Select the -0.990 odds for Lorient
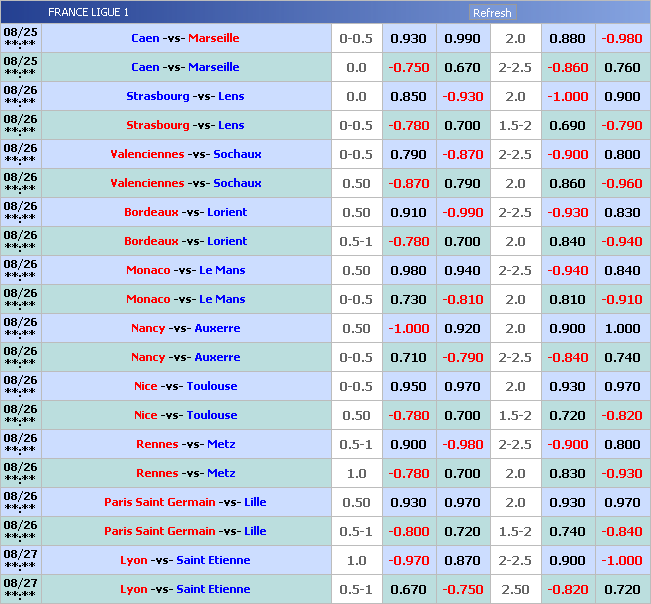 point(462,213)
